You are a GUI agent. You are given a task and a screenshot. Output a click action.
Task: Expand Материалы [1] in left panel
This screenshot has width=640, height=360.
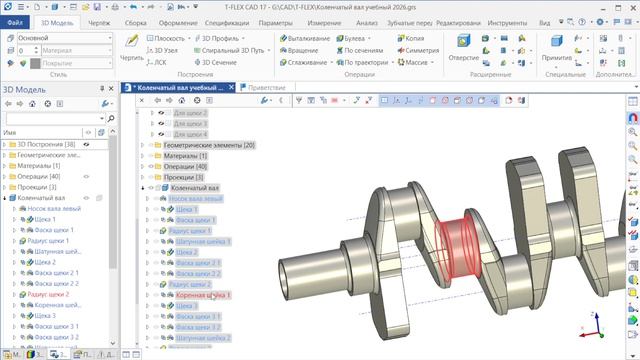[x=5, y=166]
